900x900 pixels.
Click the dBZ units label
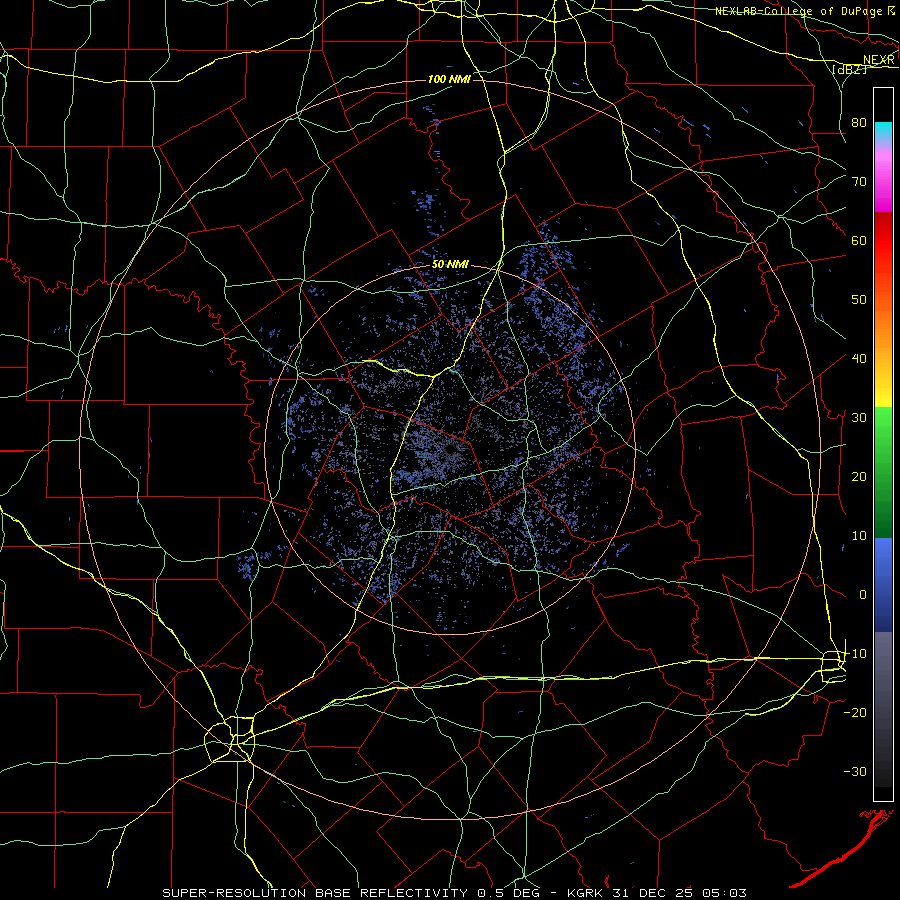(850, 69)
